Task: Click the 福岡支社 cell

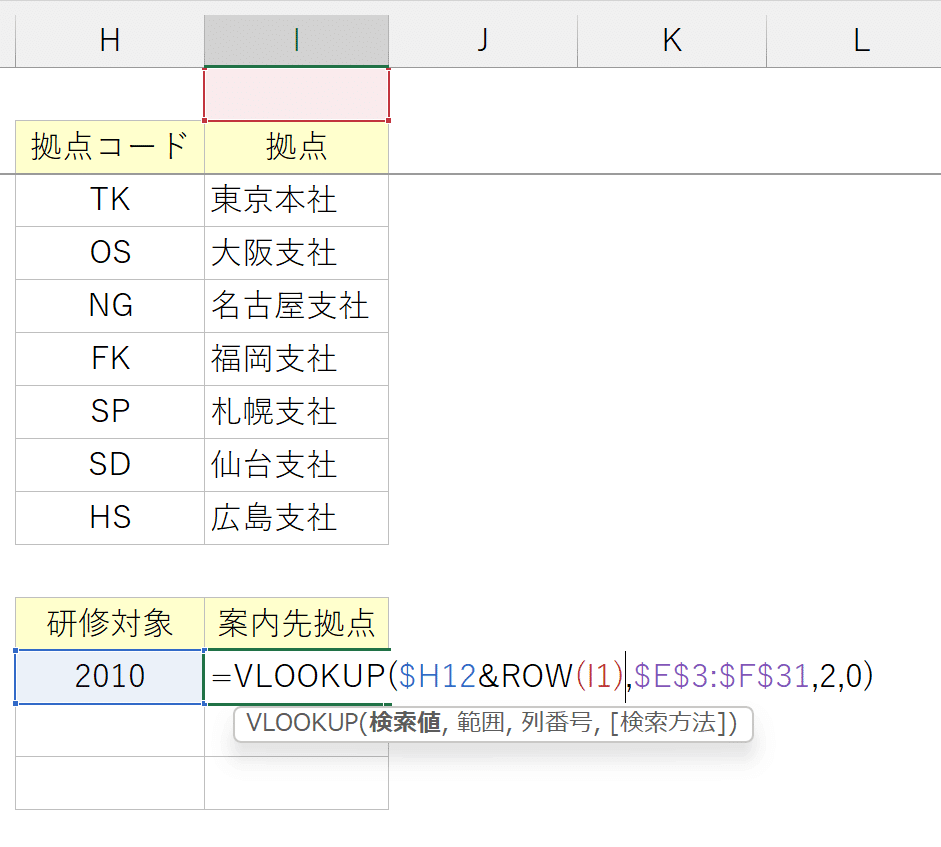Action: click(x=295, y=359)
